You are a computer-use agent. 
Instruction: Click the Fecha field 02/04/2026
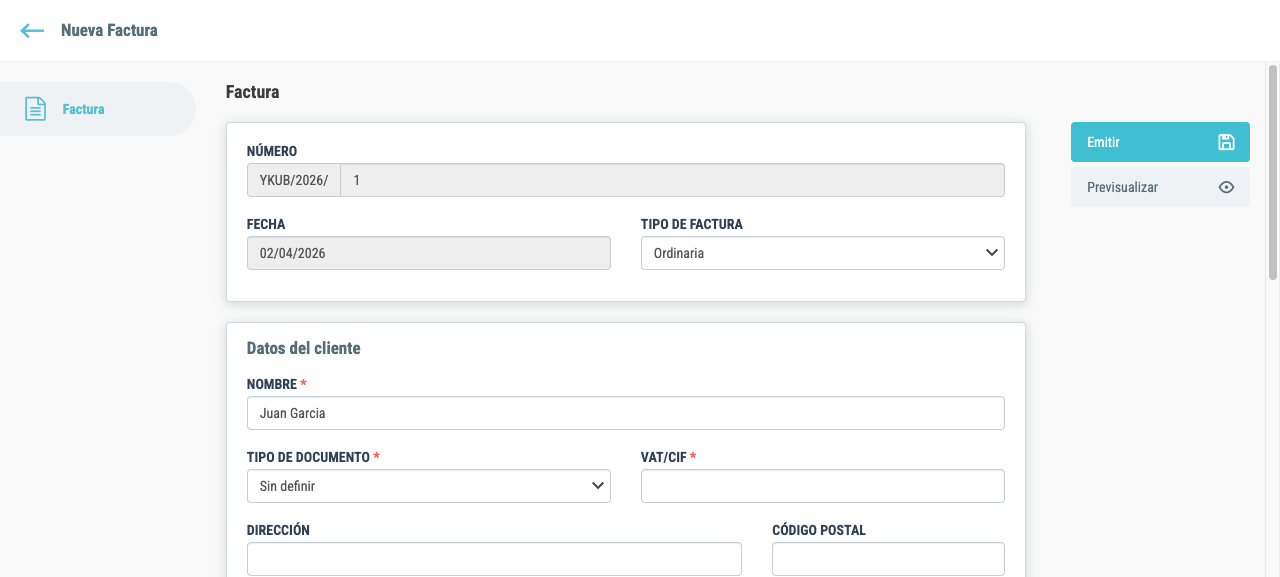click(428, 253)
